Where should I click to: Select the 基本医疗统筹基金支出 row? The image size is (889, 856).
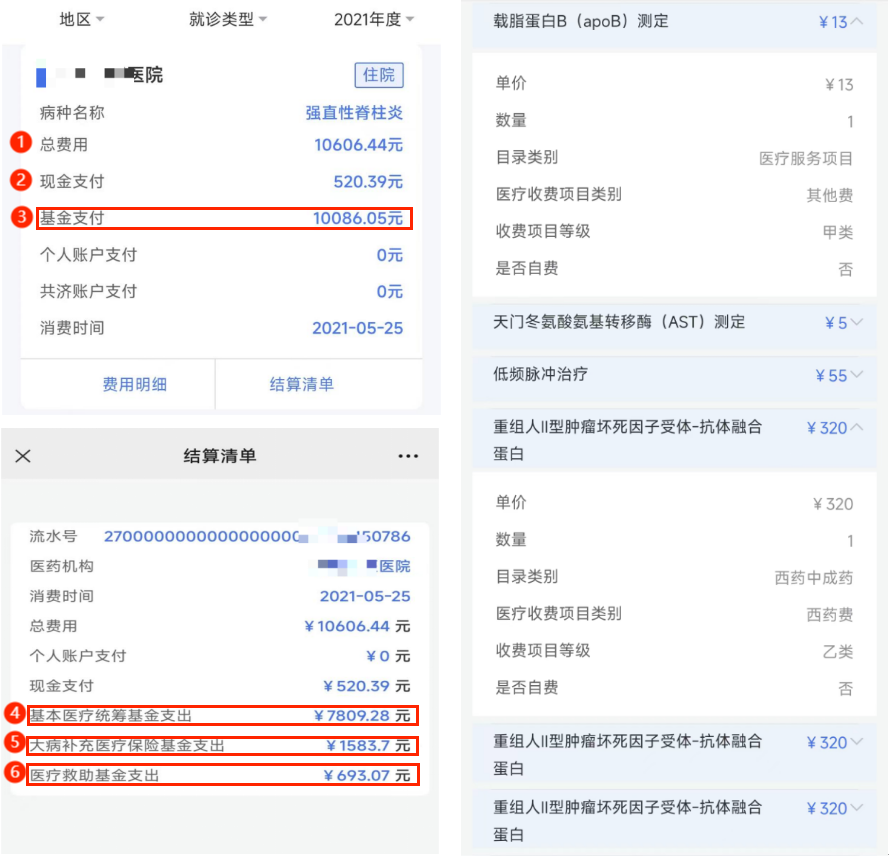tap(222, 715)
